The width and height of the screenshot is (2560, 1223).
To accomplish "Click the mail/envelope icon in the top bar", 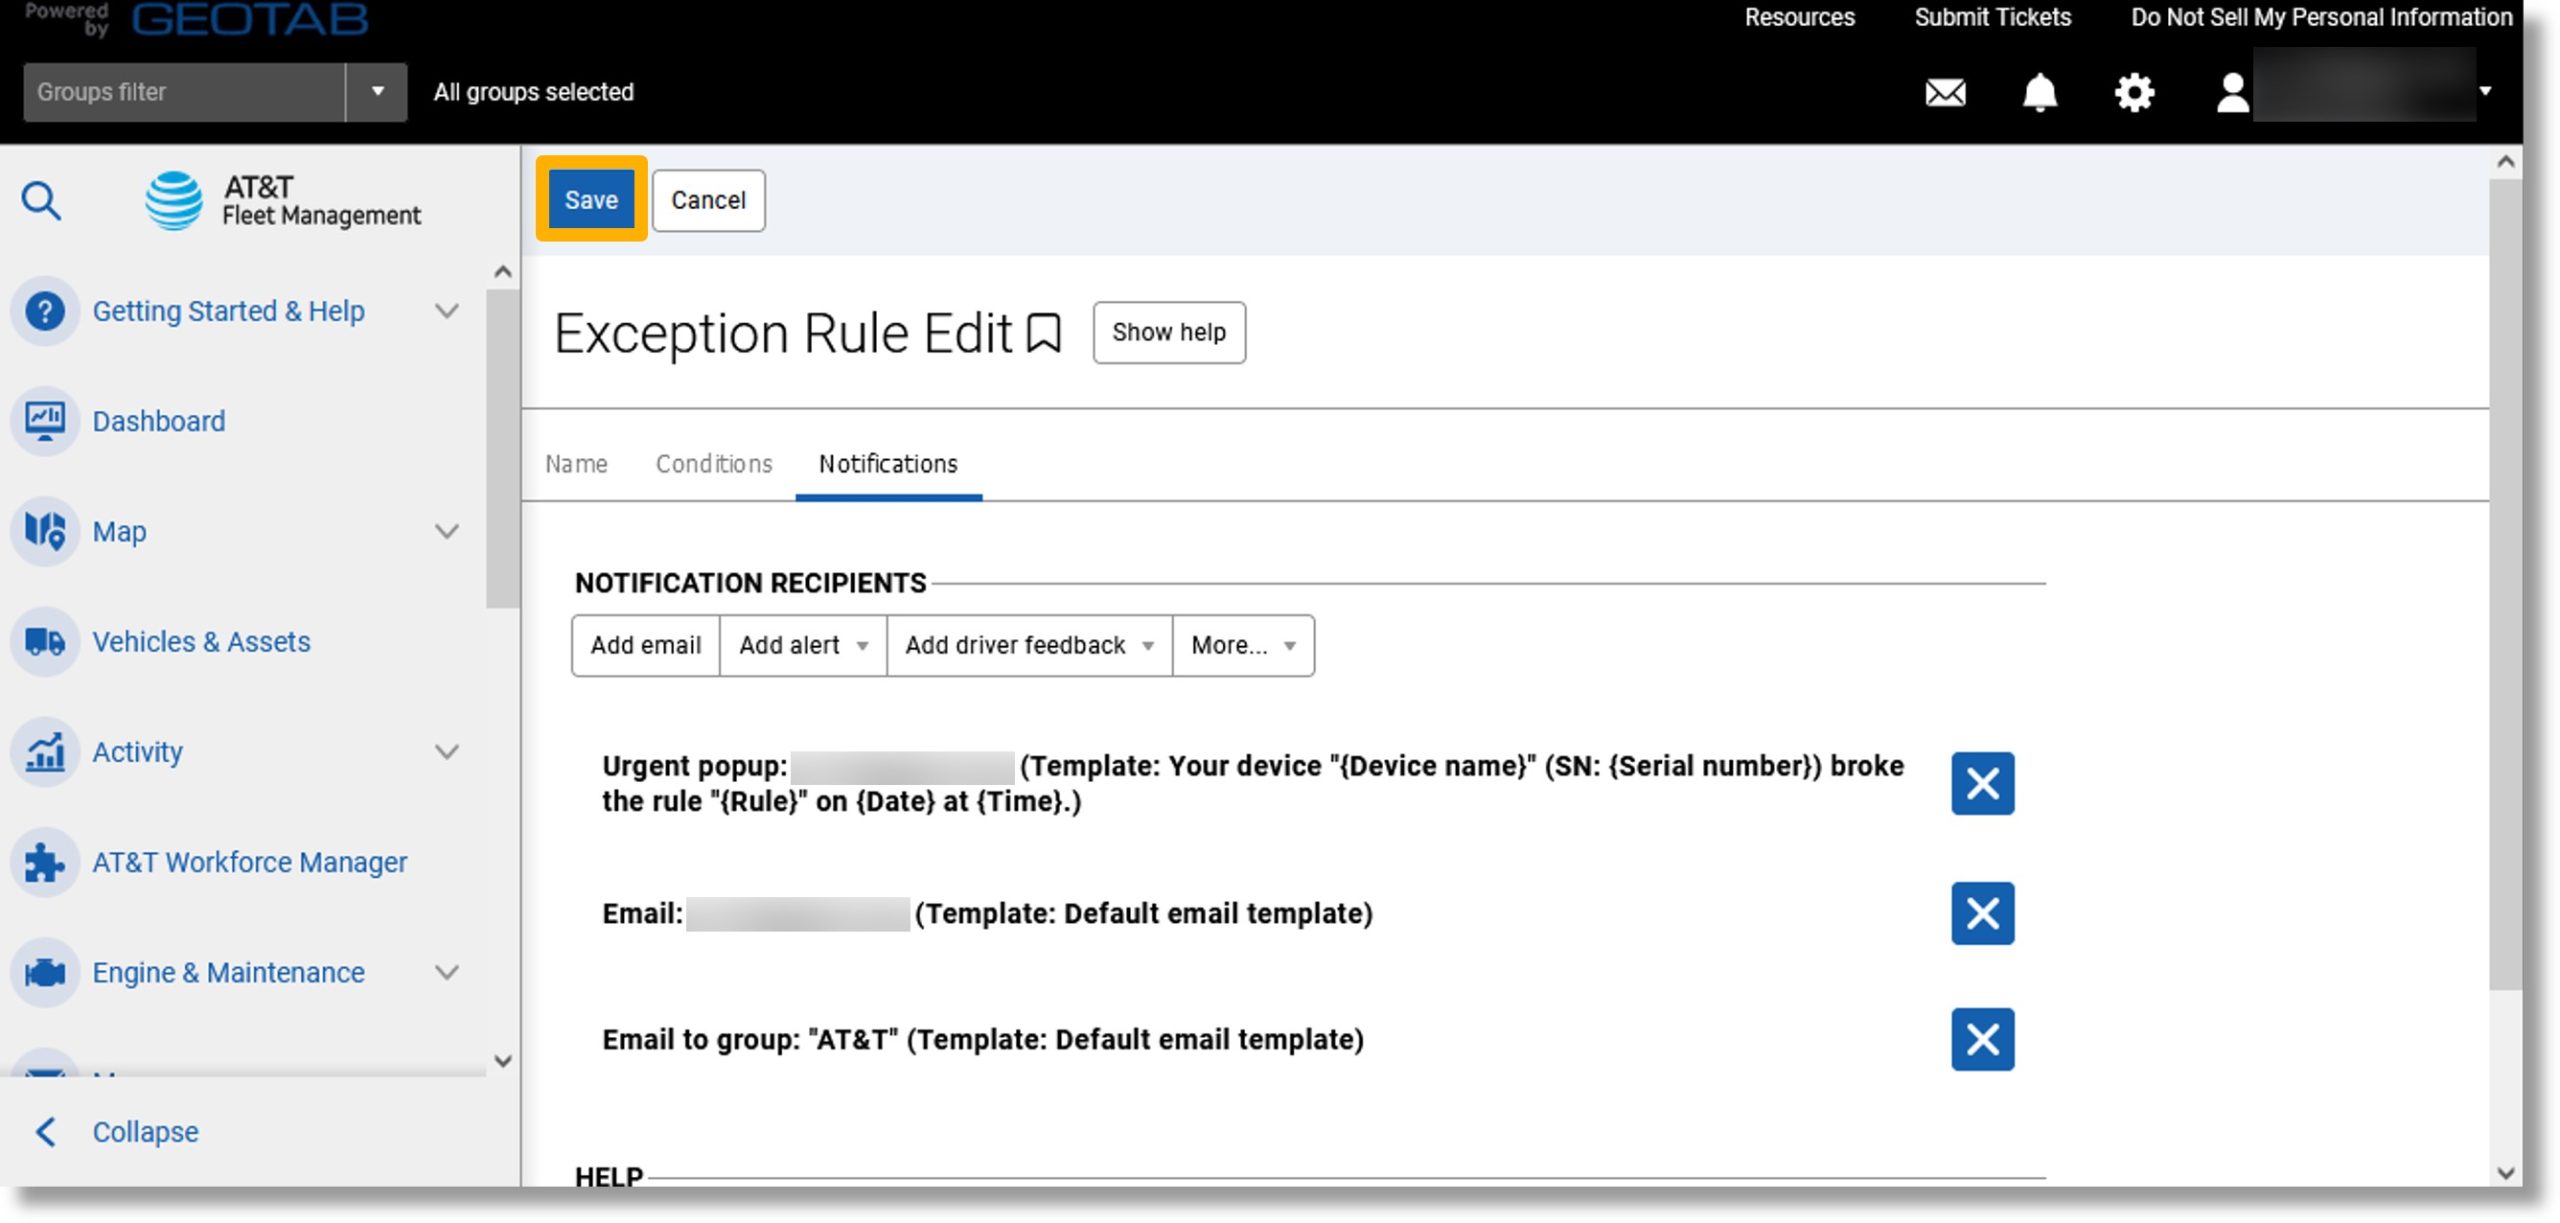I will (x=1946, y=91).
